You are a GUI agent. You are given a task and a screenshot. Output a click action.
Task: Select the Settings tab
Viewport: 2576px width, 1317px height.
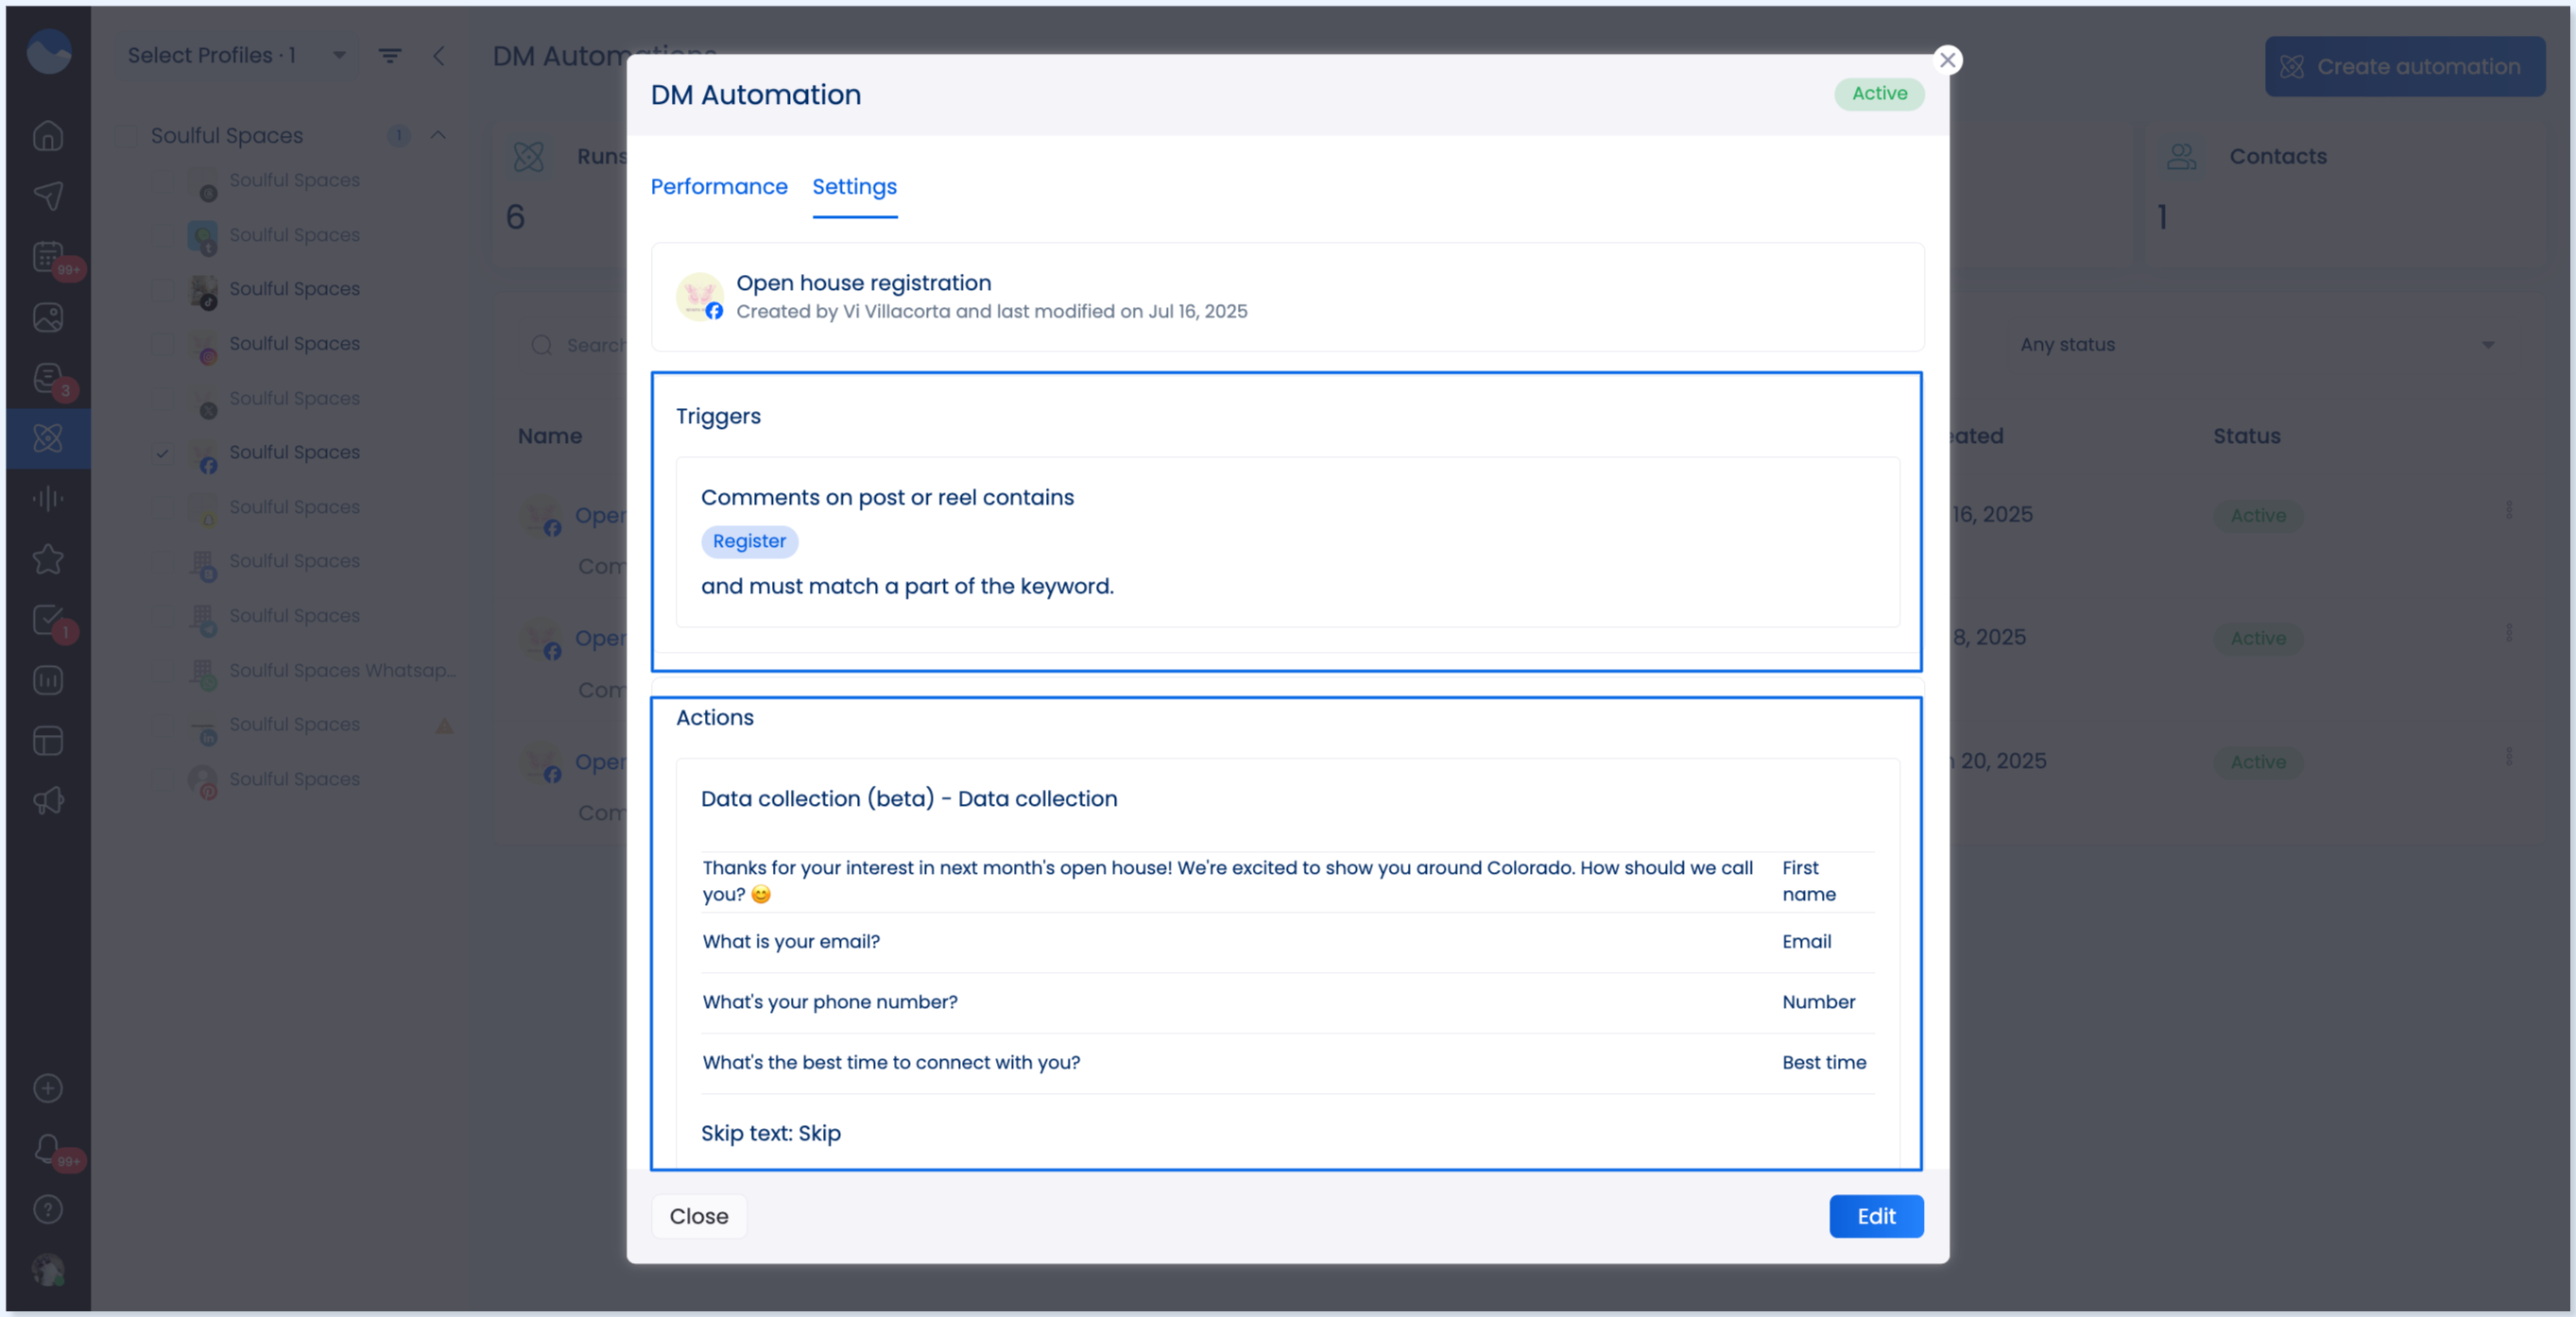tap(854, 187)
